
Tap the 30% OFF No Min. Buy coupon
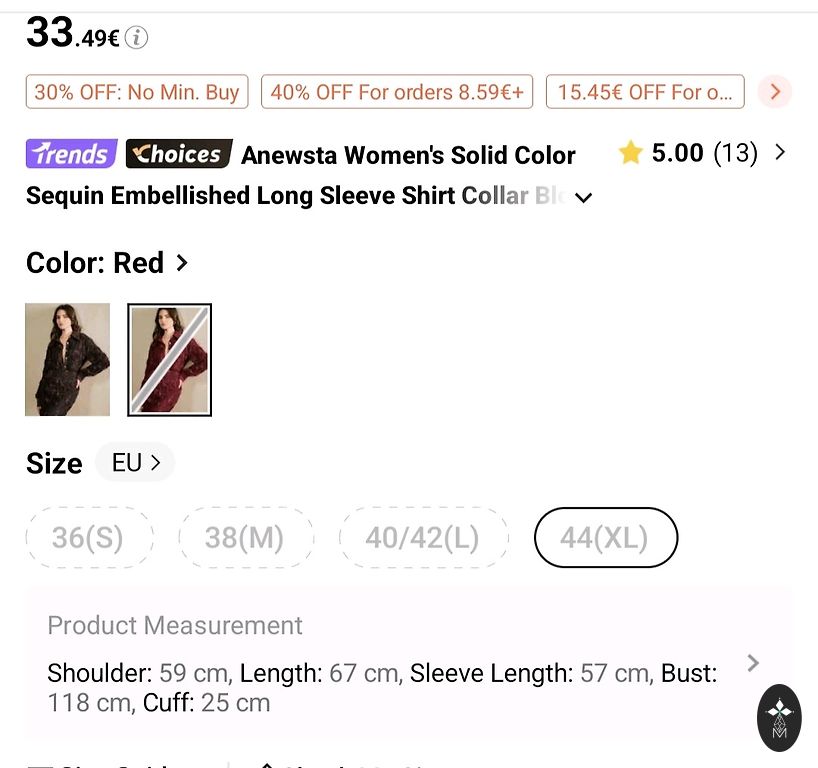click(137, 92)
